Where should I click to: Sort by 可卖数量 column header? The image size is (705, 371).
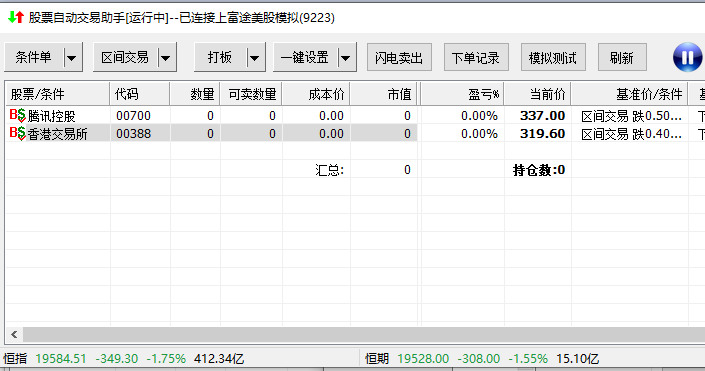(x=251, y=94)
